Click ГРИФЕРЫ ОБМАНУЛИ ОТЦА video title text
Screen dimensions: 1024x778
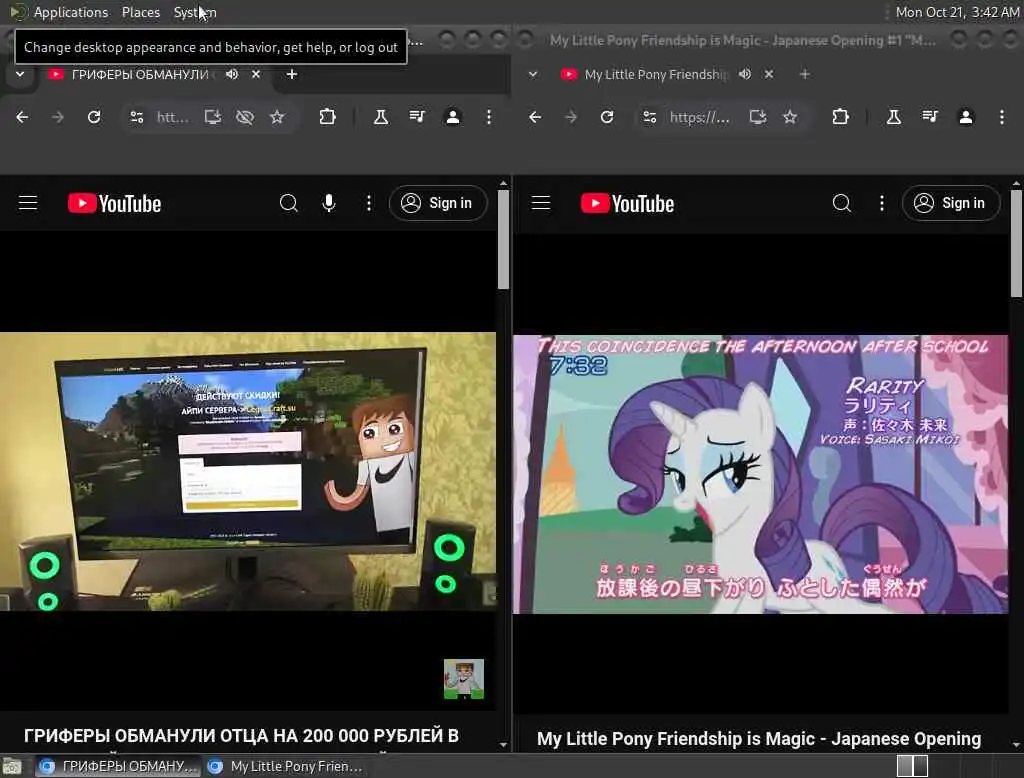click(241, 736)
